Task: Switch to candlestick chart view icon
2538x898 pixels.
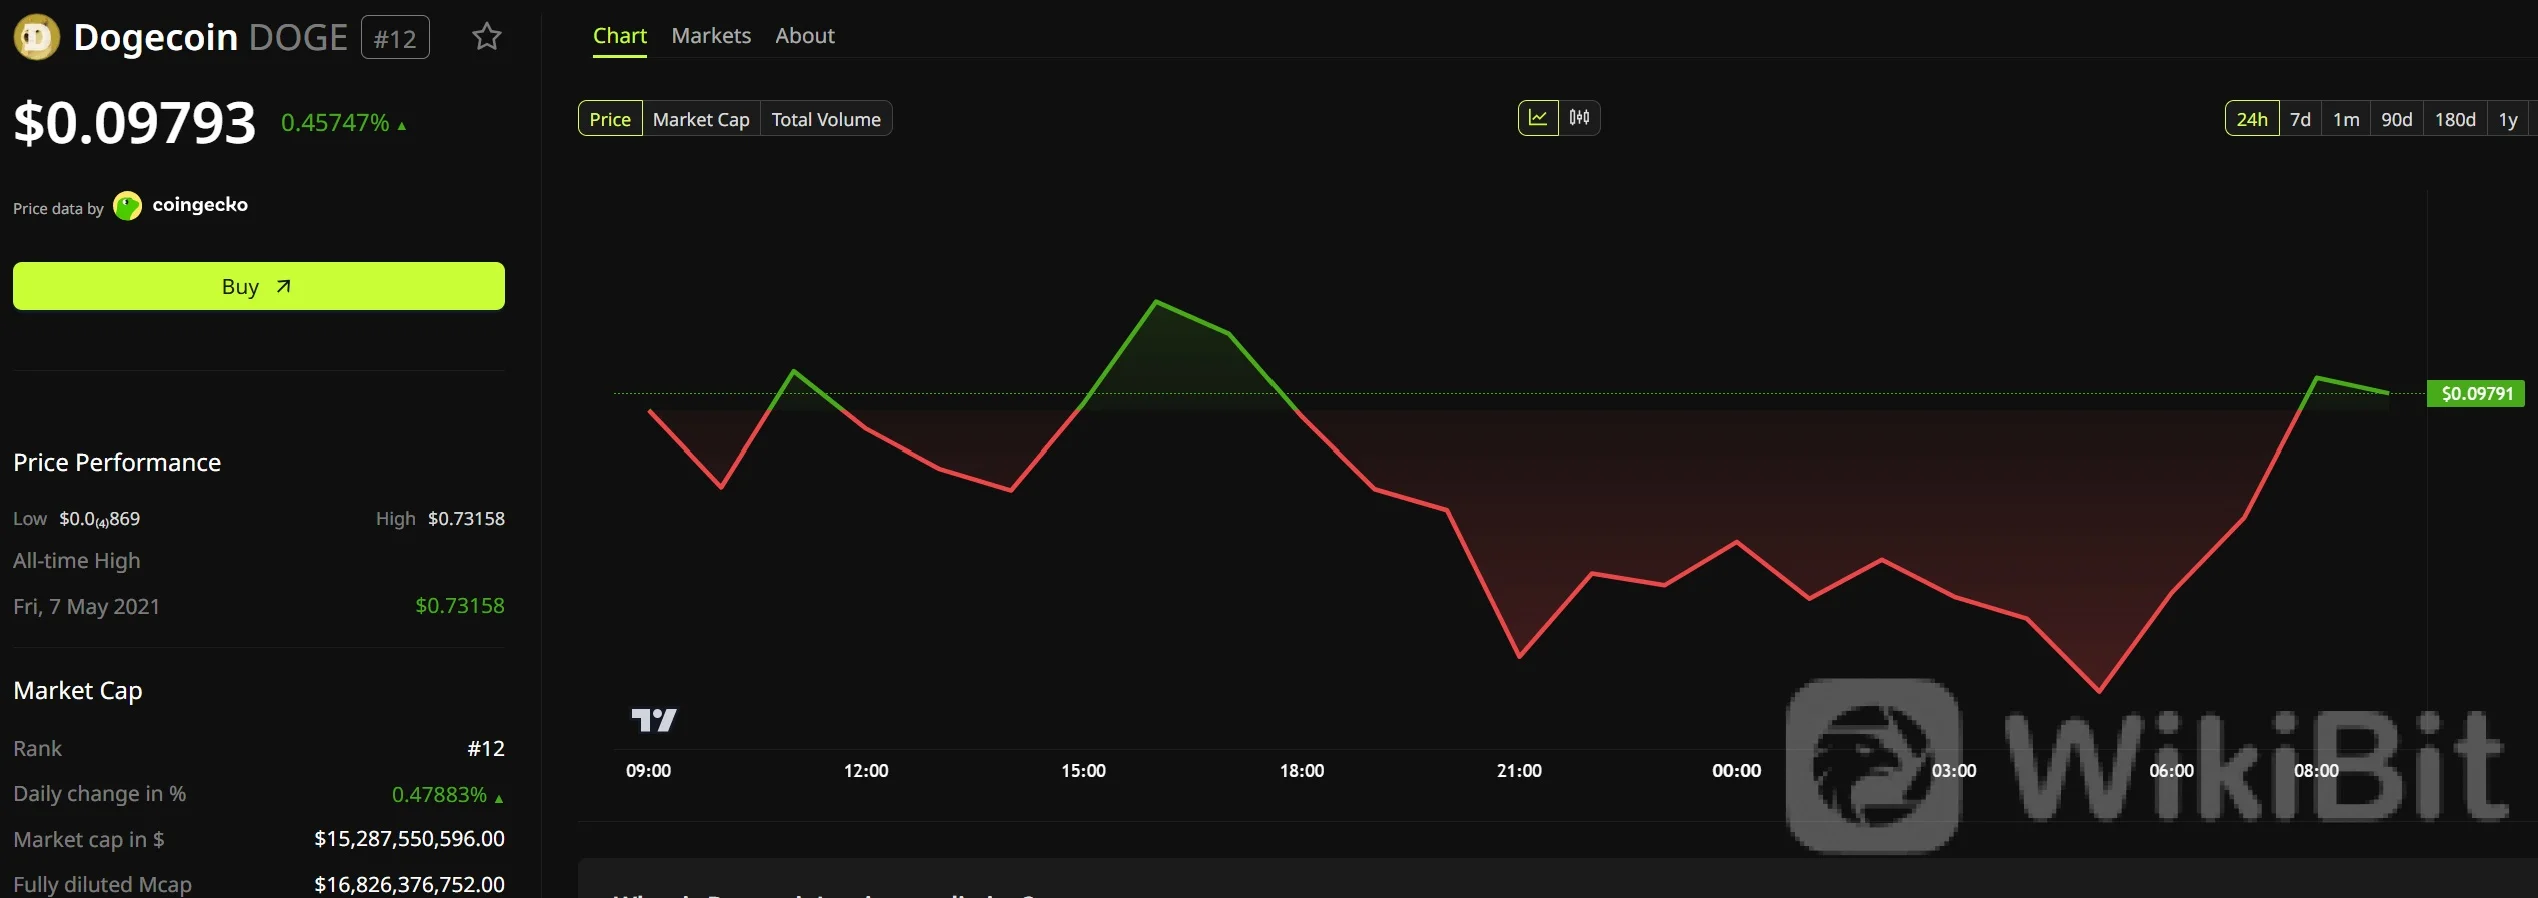Action: 1580,118
